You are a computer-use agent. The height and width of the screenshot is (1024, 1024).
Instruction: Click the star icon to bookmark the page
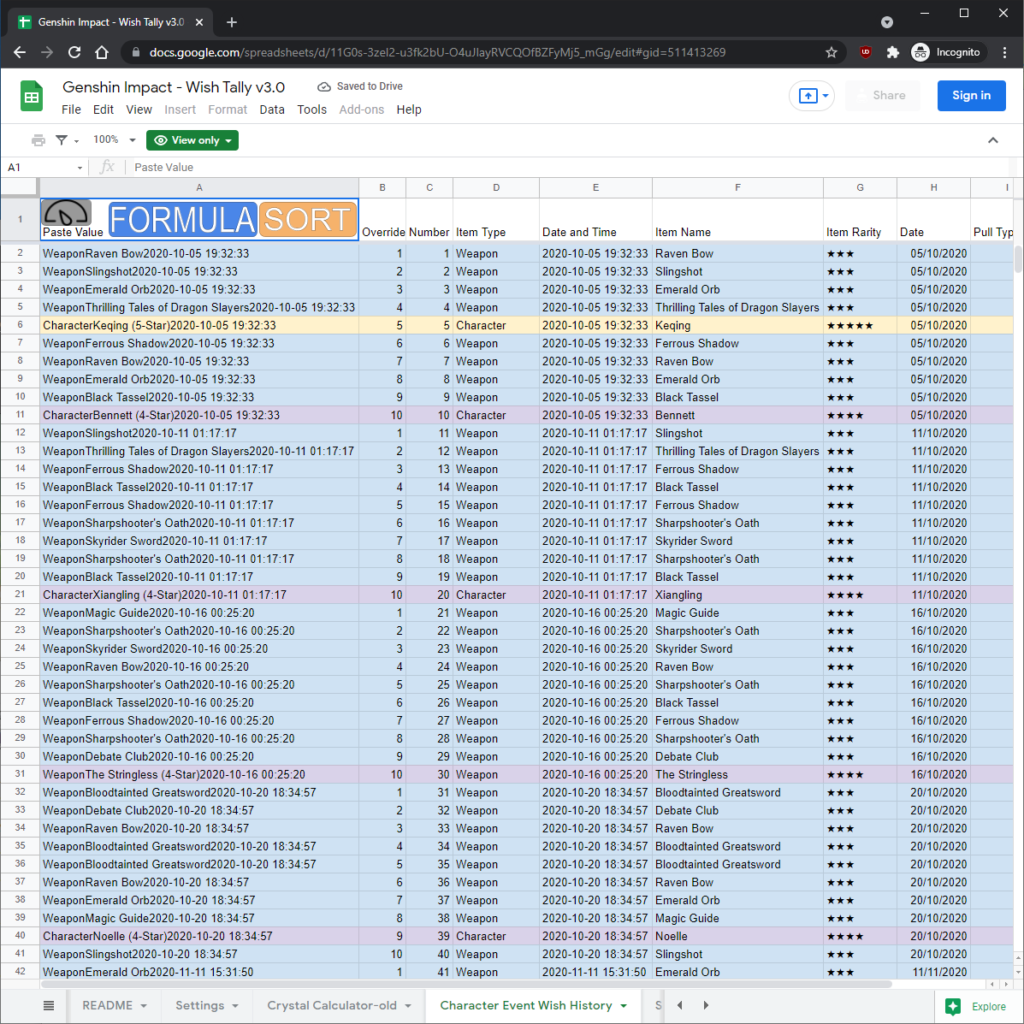831,52
